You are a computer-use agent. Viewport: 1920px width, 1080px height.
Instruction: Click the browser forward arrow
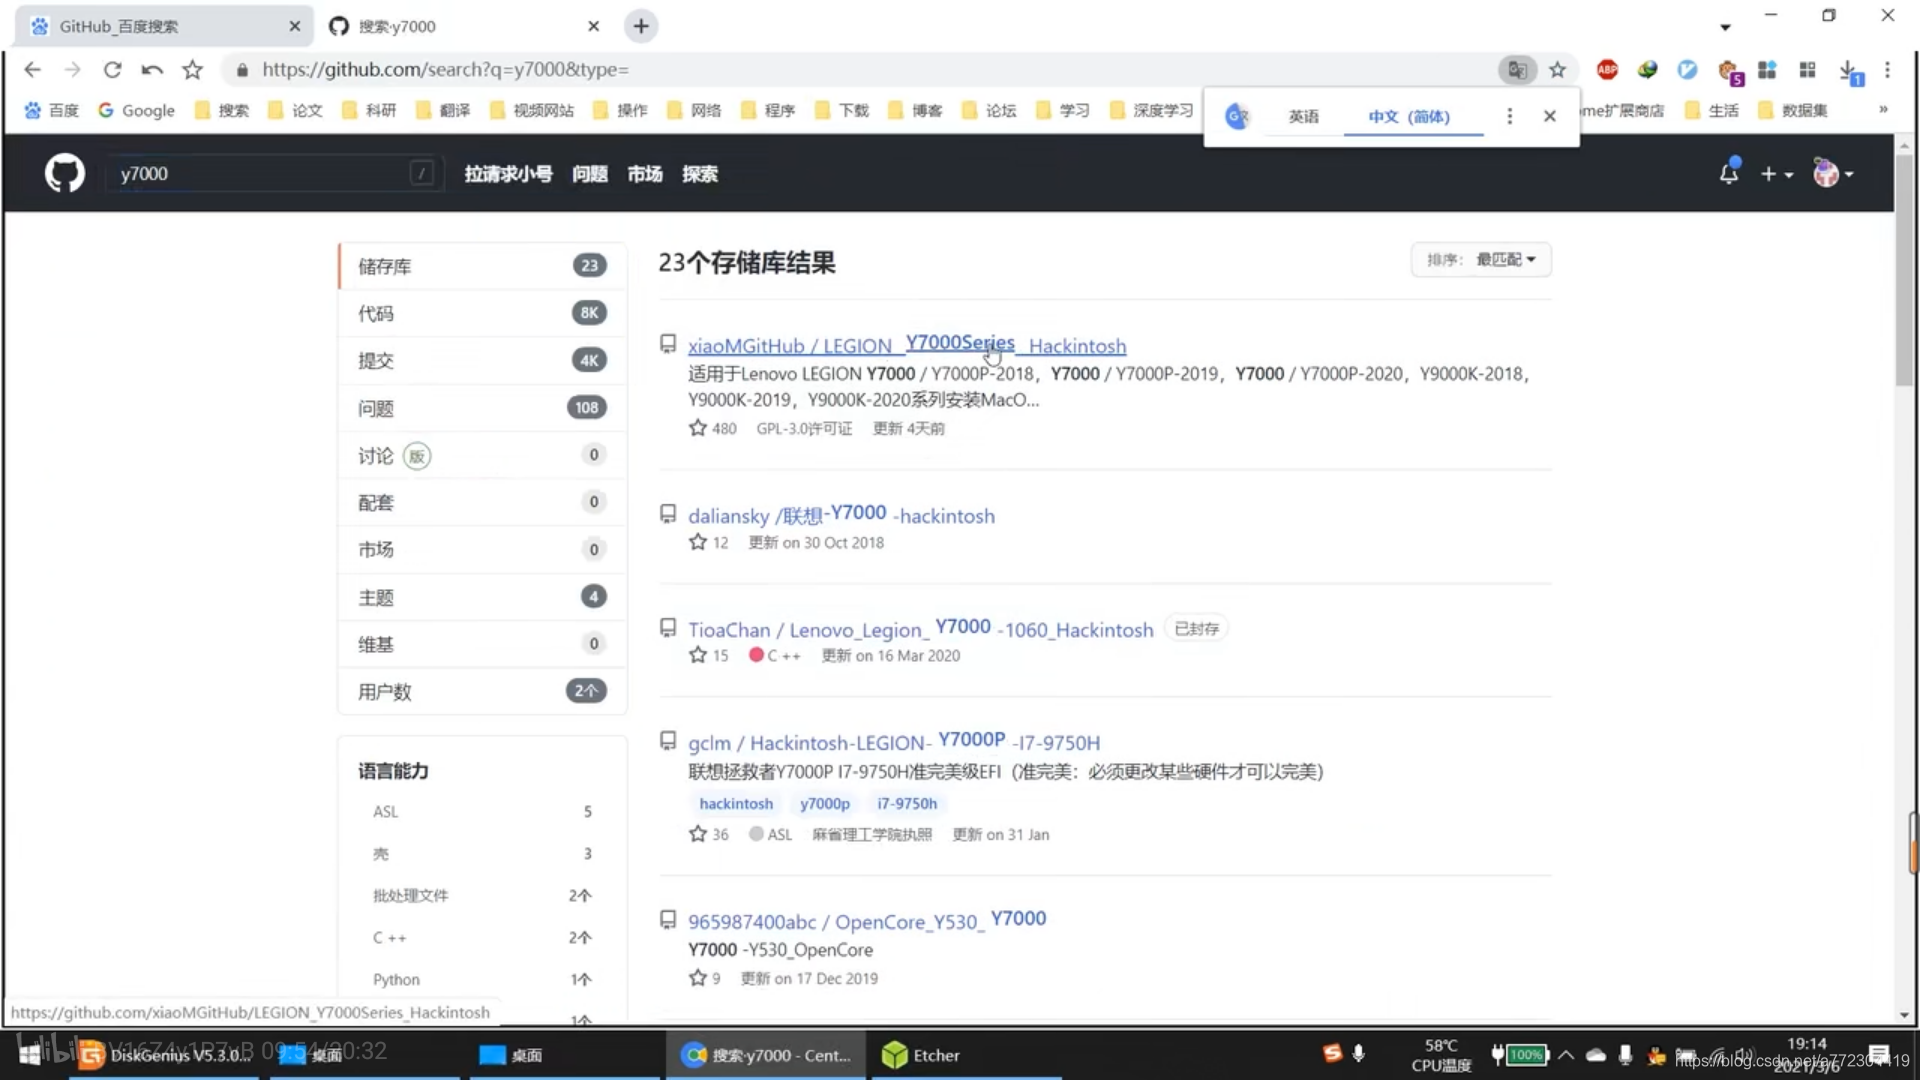coord(72,69)
